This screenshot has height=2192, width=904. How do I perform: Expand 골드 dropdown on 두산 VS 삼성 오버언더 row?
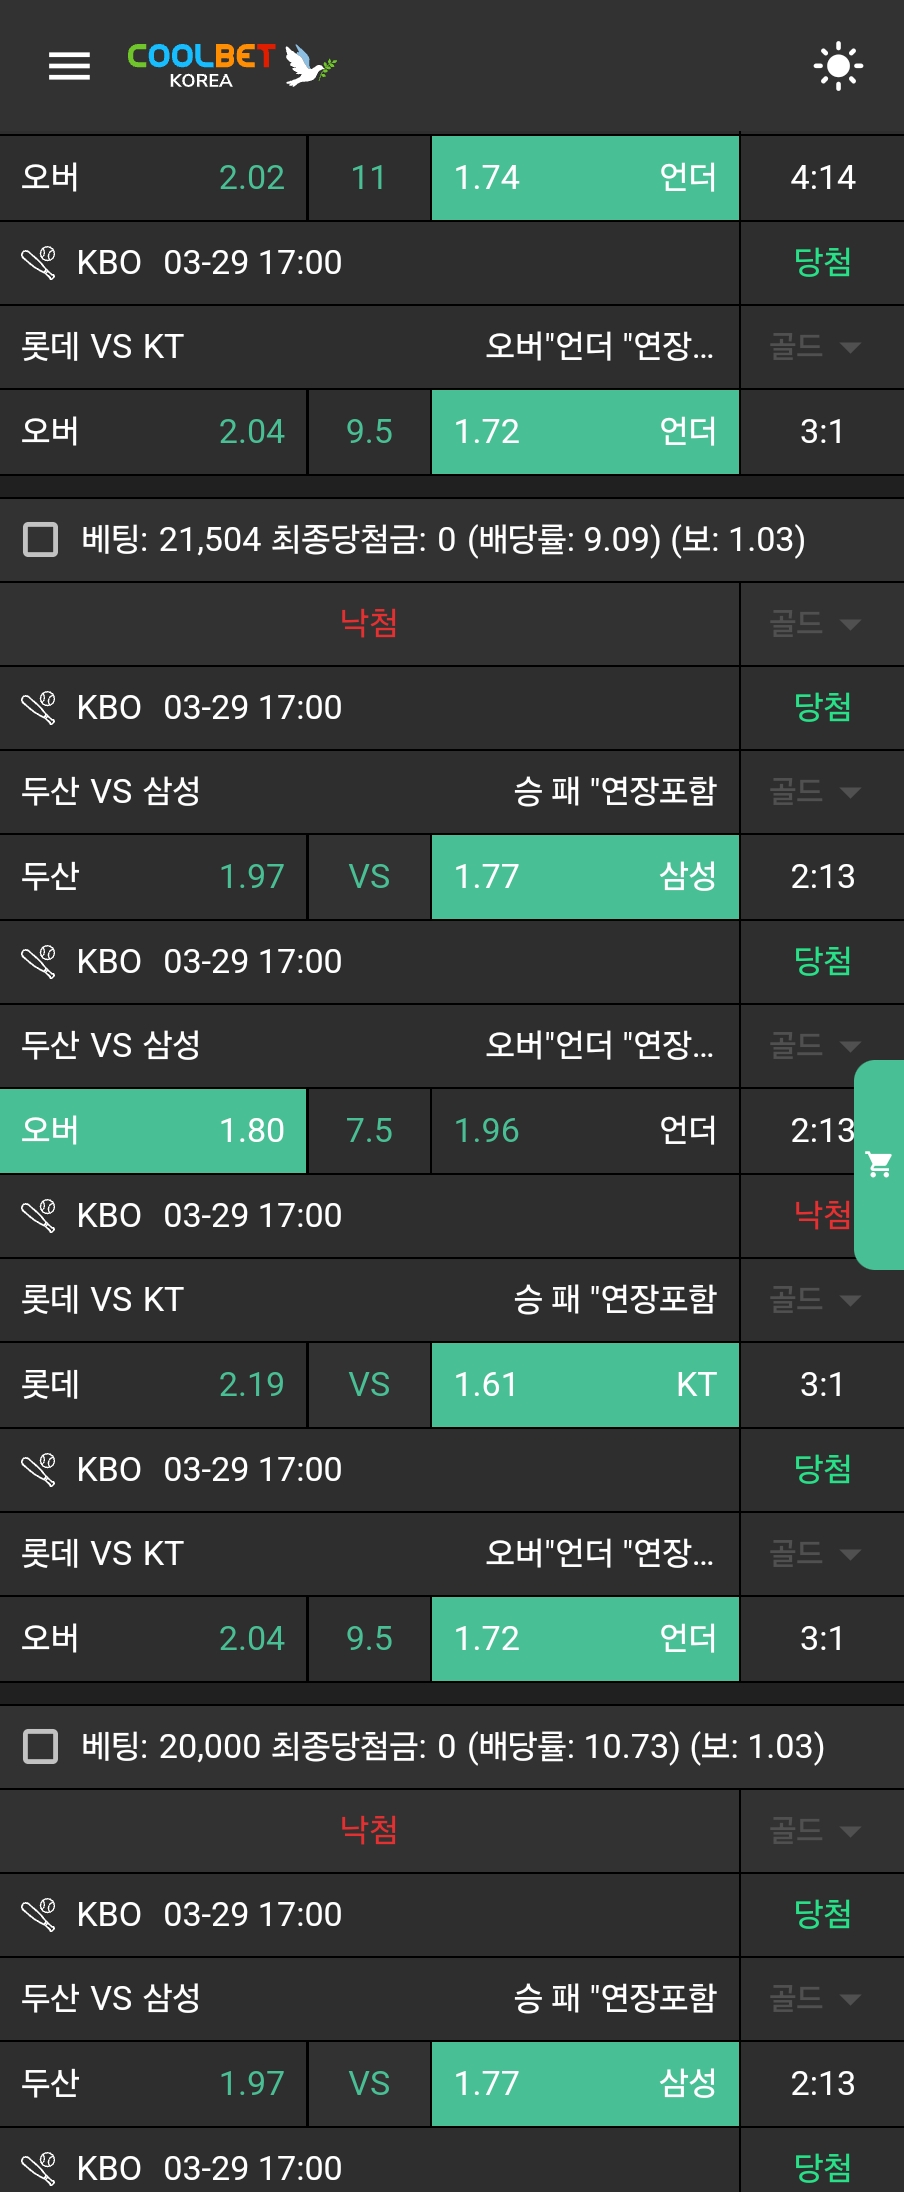point(814,1046)
